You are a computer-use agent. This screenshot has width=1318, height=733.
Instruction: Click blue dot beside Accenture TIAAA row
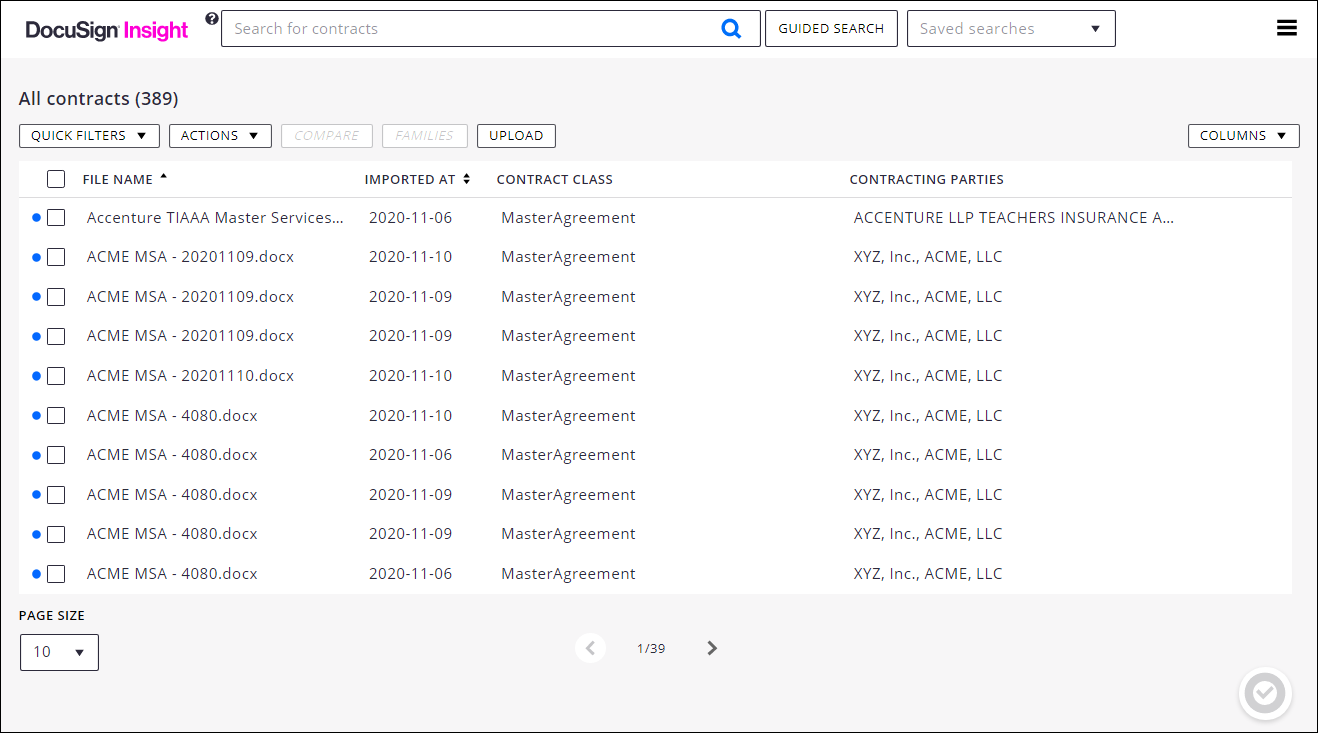pyautogui.click(x=37, y=217)
